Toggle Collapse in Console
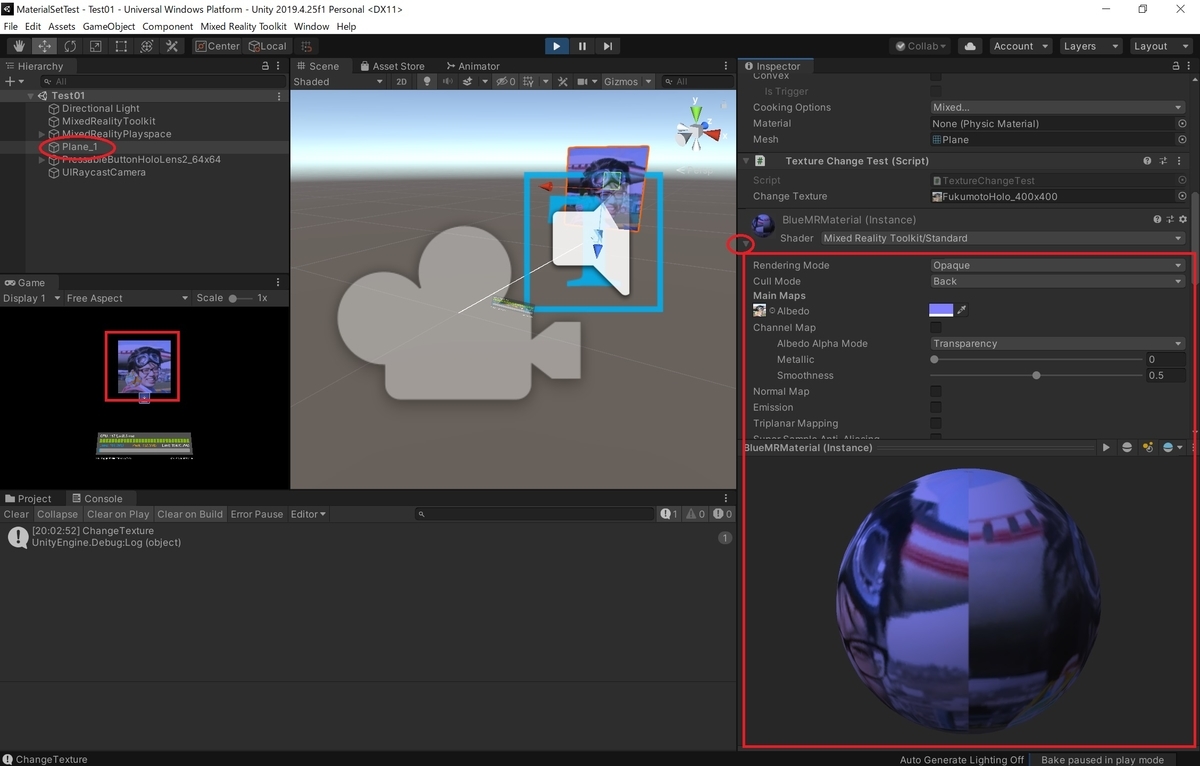 pyautogui.click(x=57, y=514)
